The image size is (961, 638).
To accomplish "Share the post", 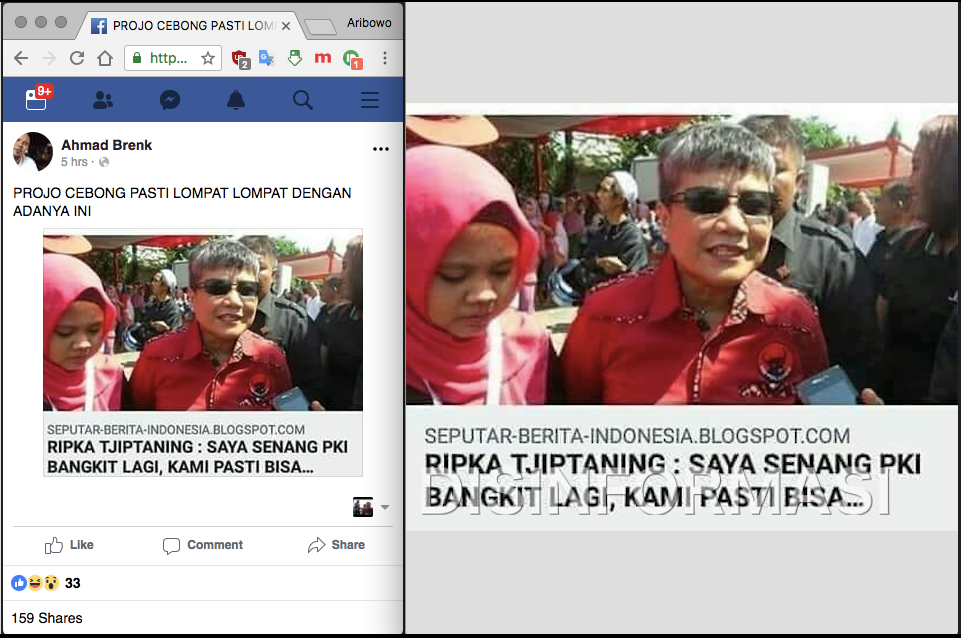I will (336, 545).
